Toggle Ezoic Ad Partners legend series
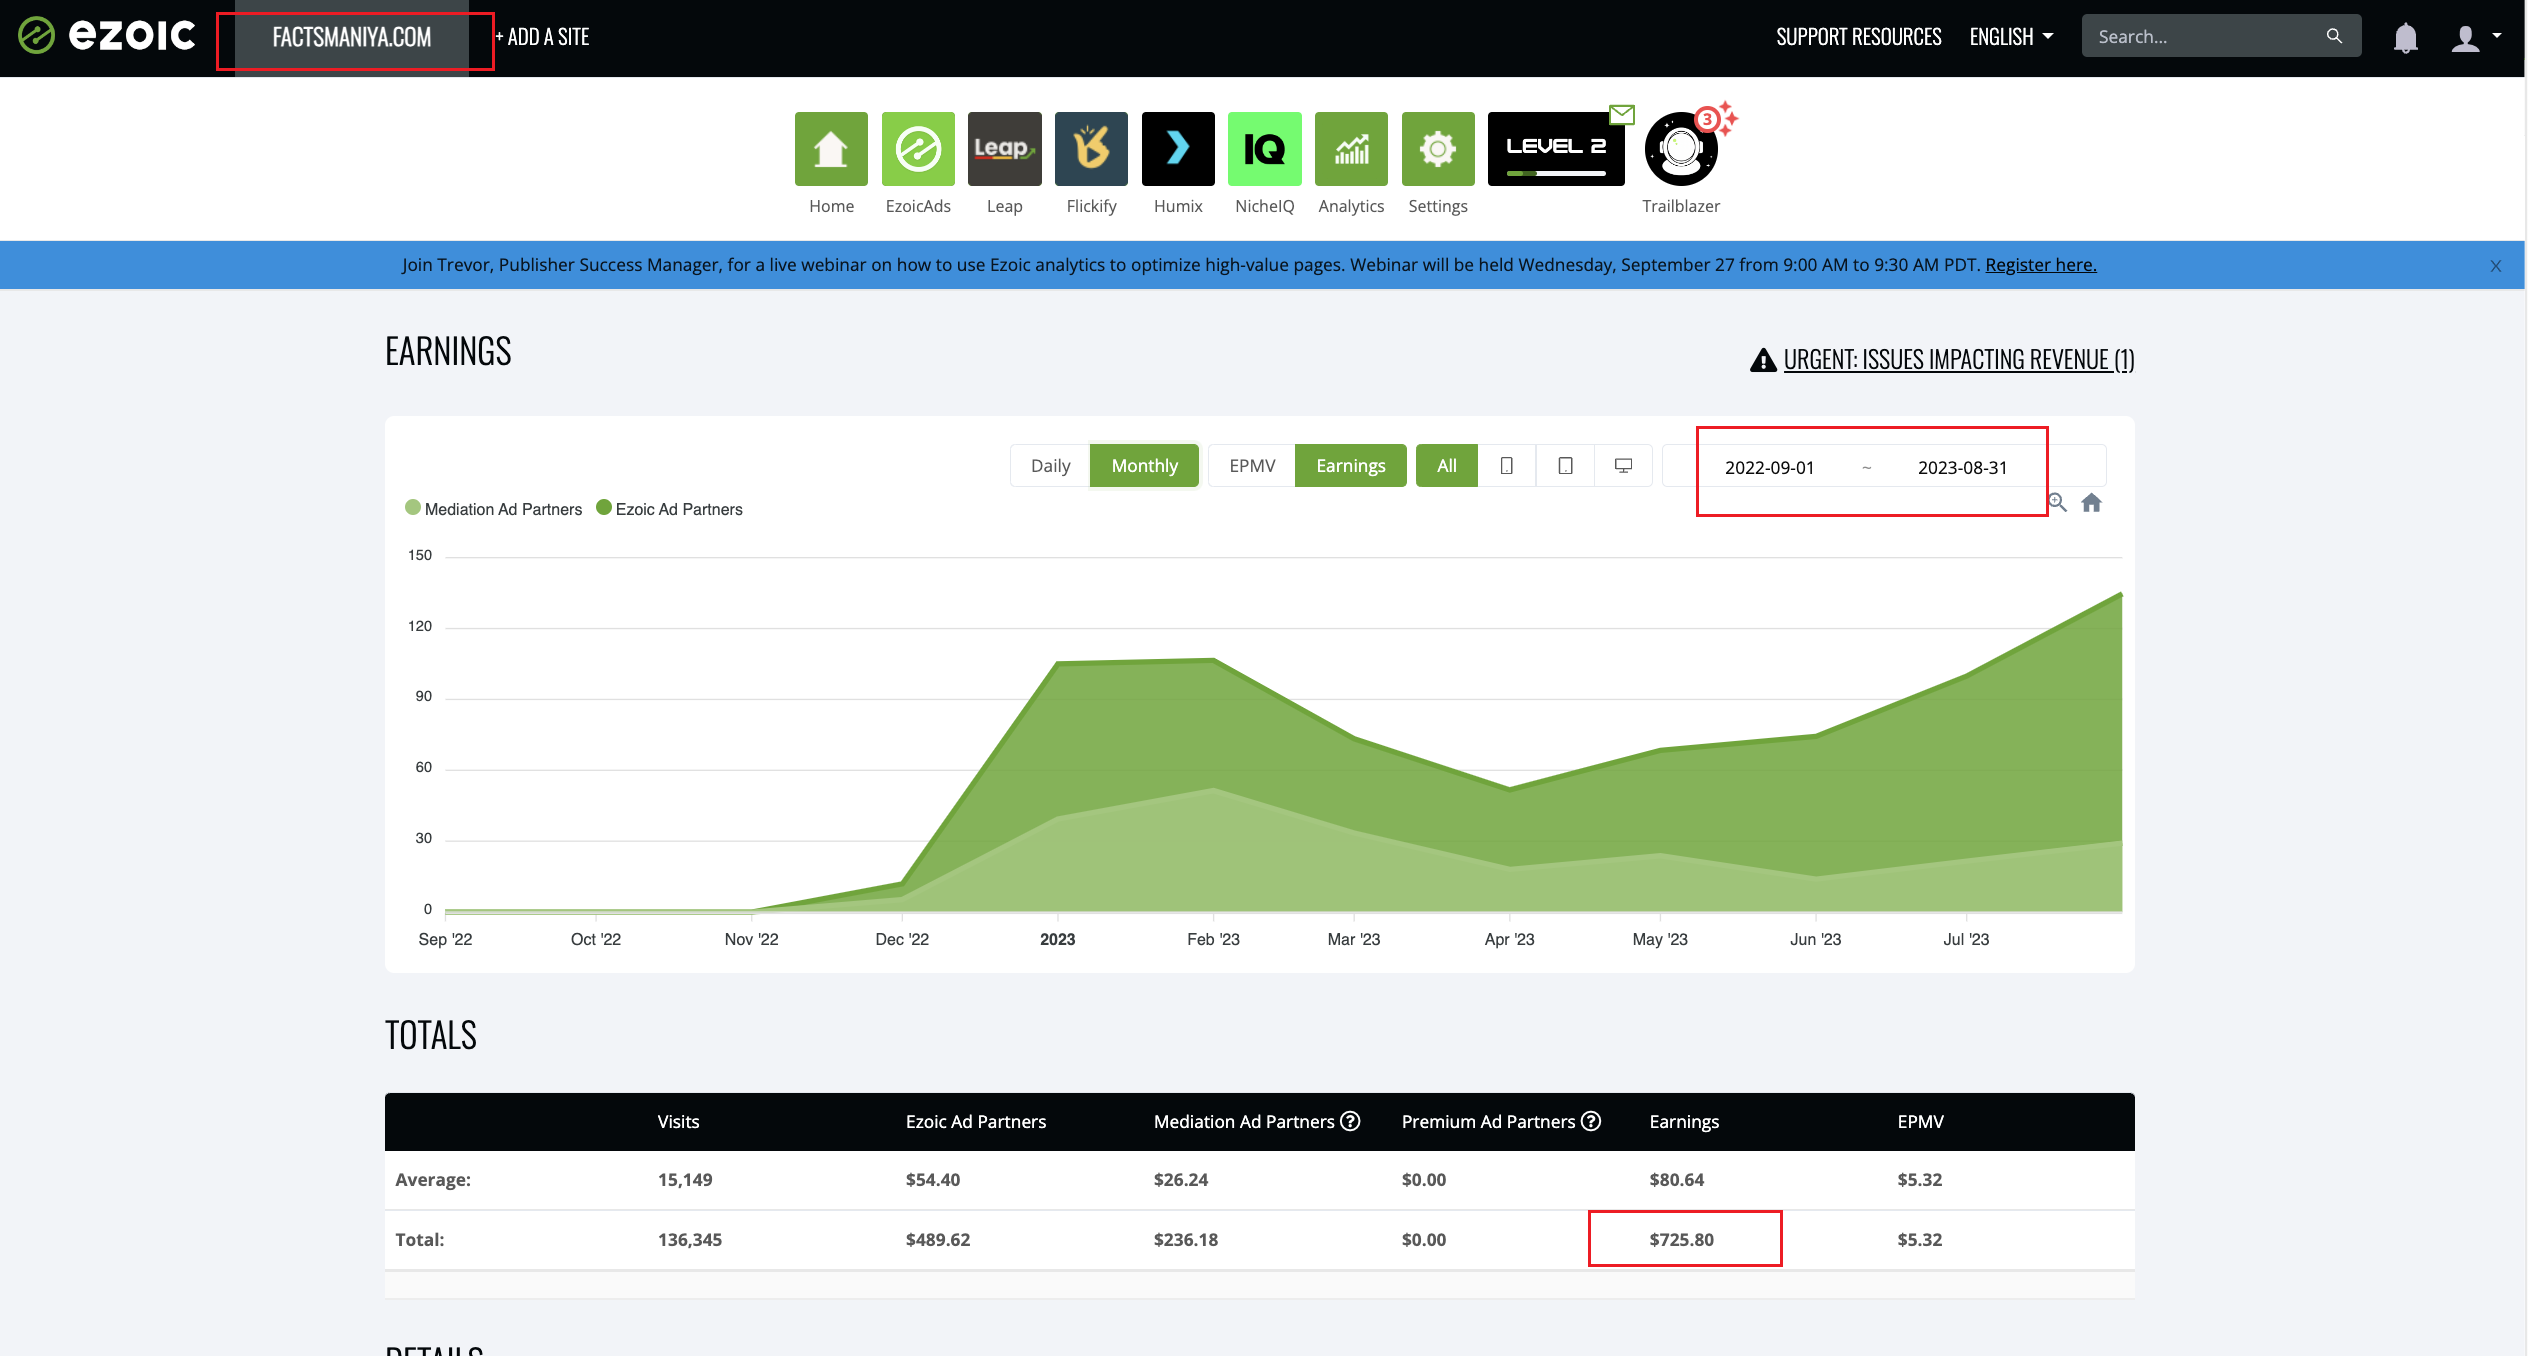The image size is (2528, 1356). tap(669, 509)
